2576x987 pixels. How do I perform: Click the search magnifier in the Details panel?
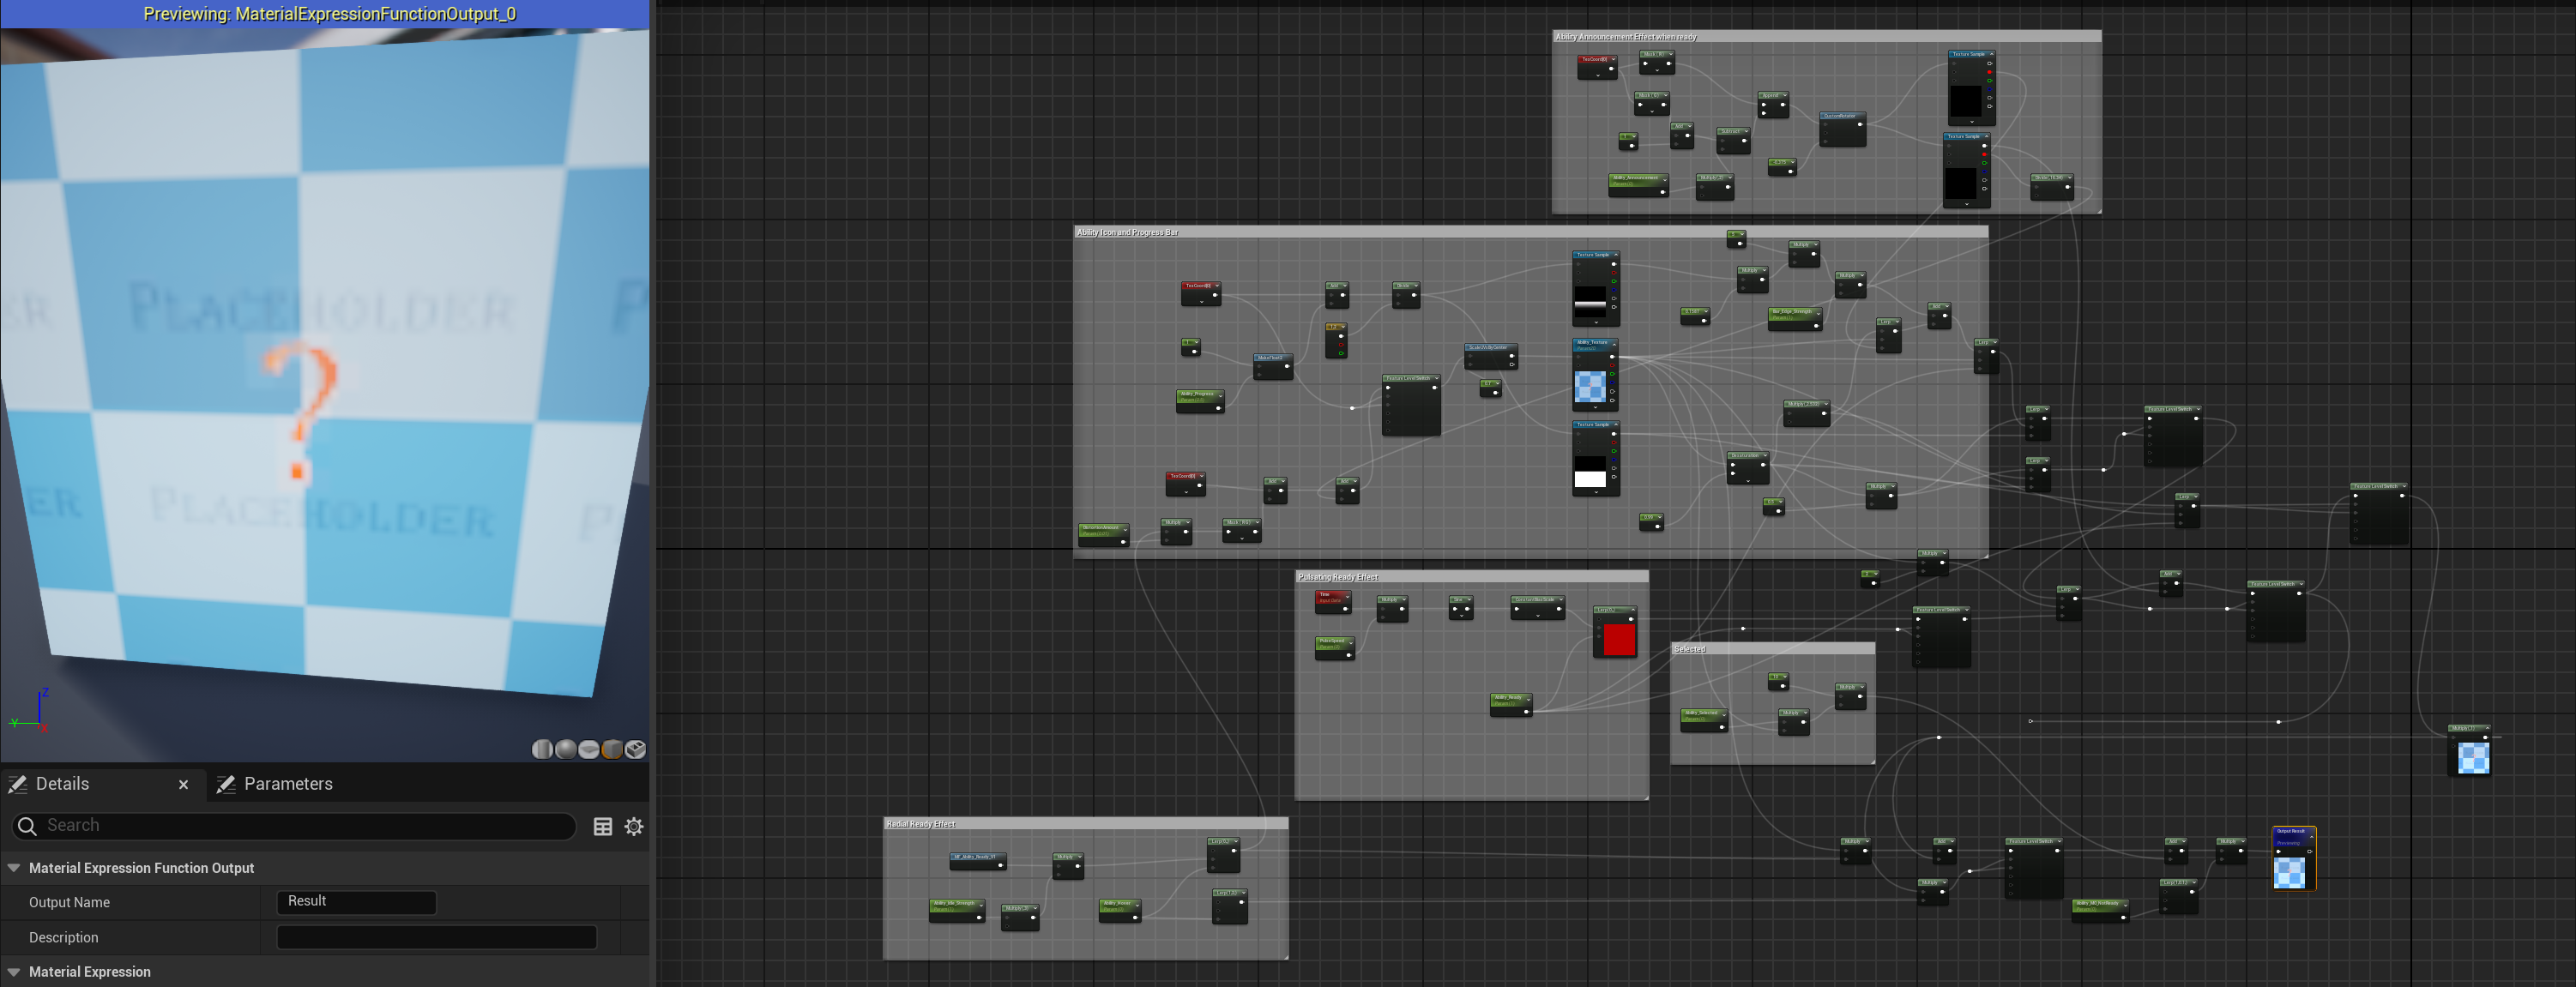click(x=27, y=826)
